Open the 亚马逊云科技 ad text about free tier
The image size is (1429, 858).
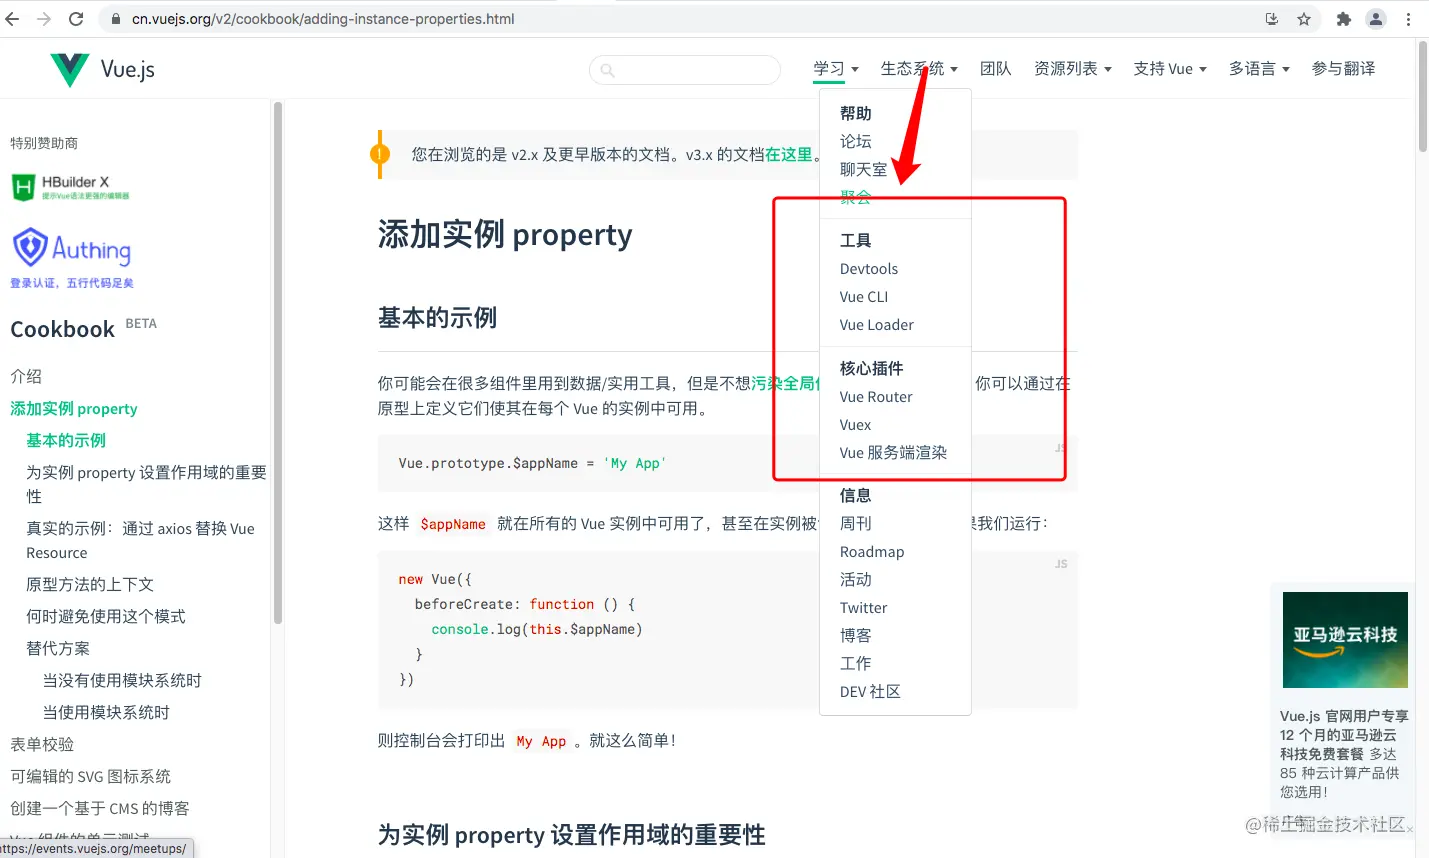pyautogui.click(x=1344, y=754)
